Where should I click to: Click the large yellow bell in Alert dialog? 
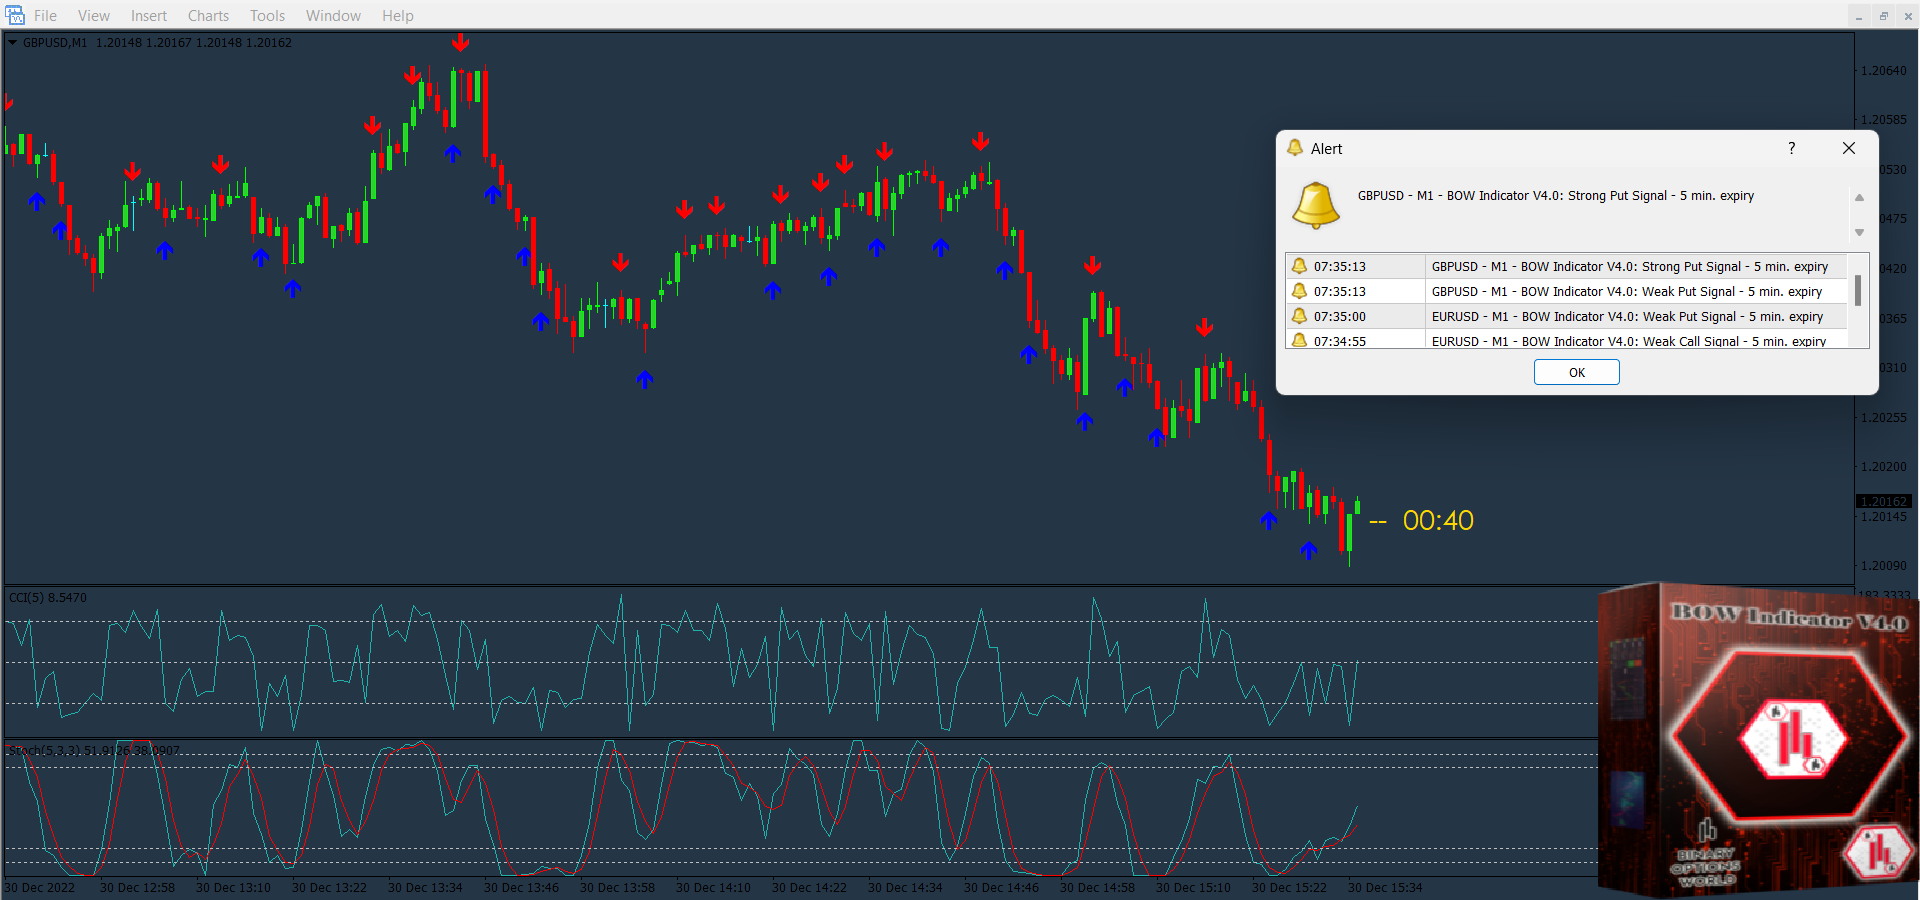click(x=1315, y=205)
